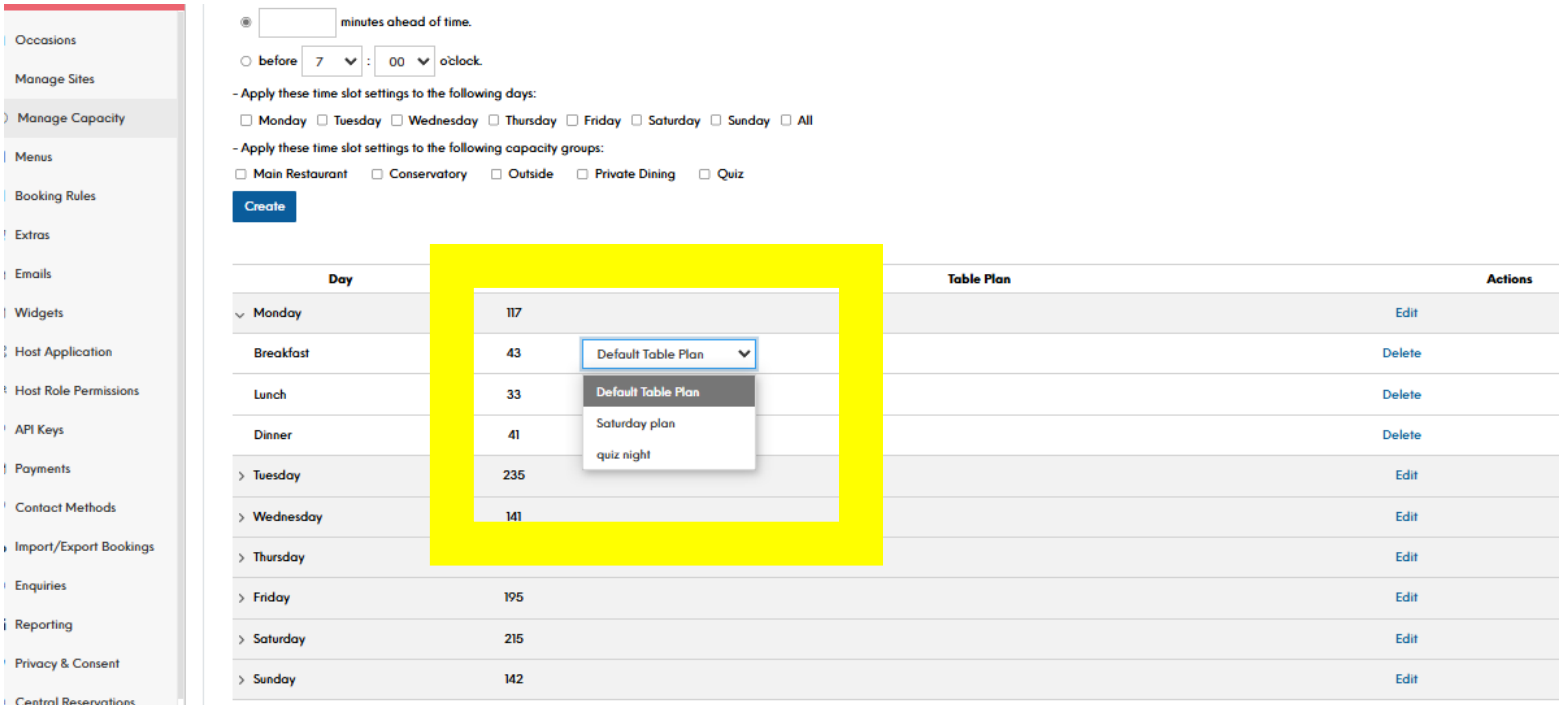Viewport: 1561px width, 705px height.
Task: Check the All days checkbox
Action: pos(786,121)
